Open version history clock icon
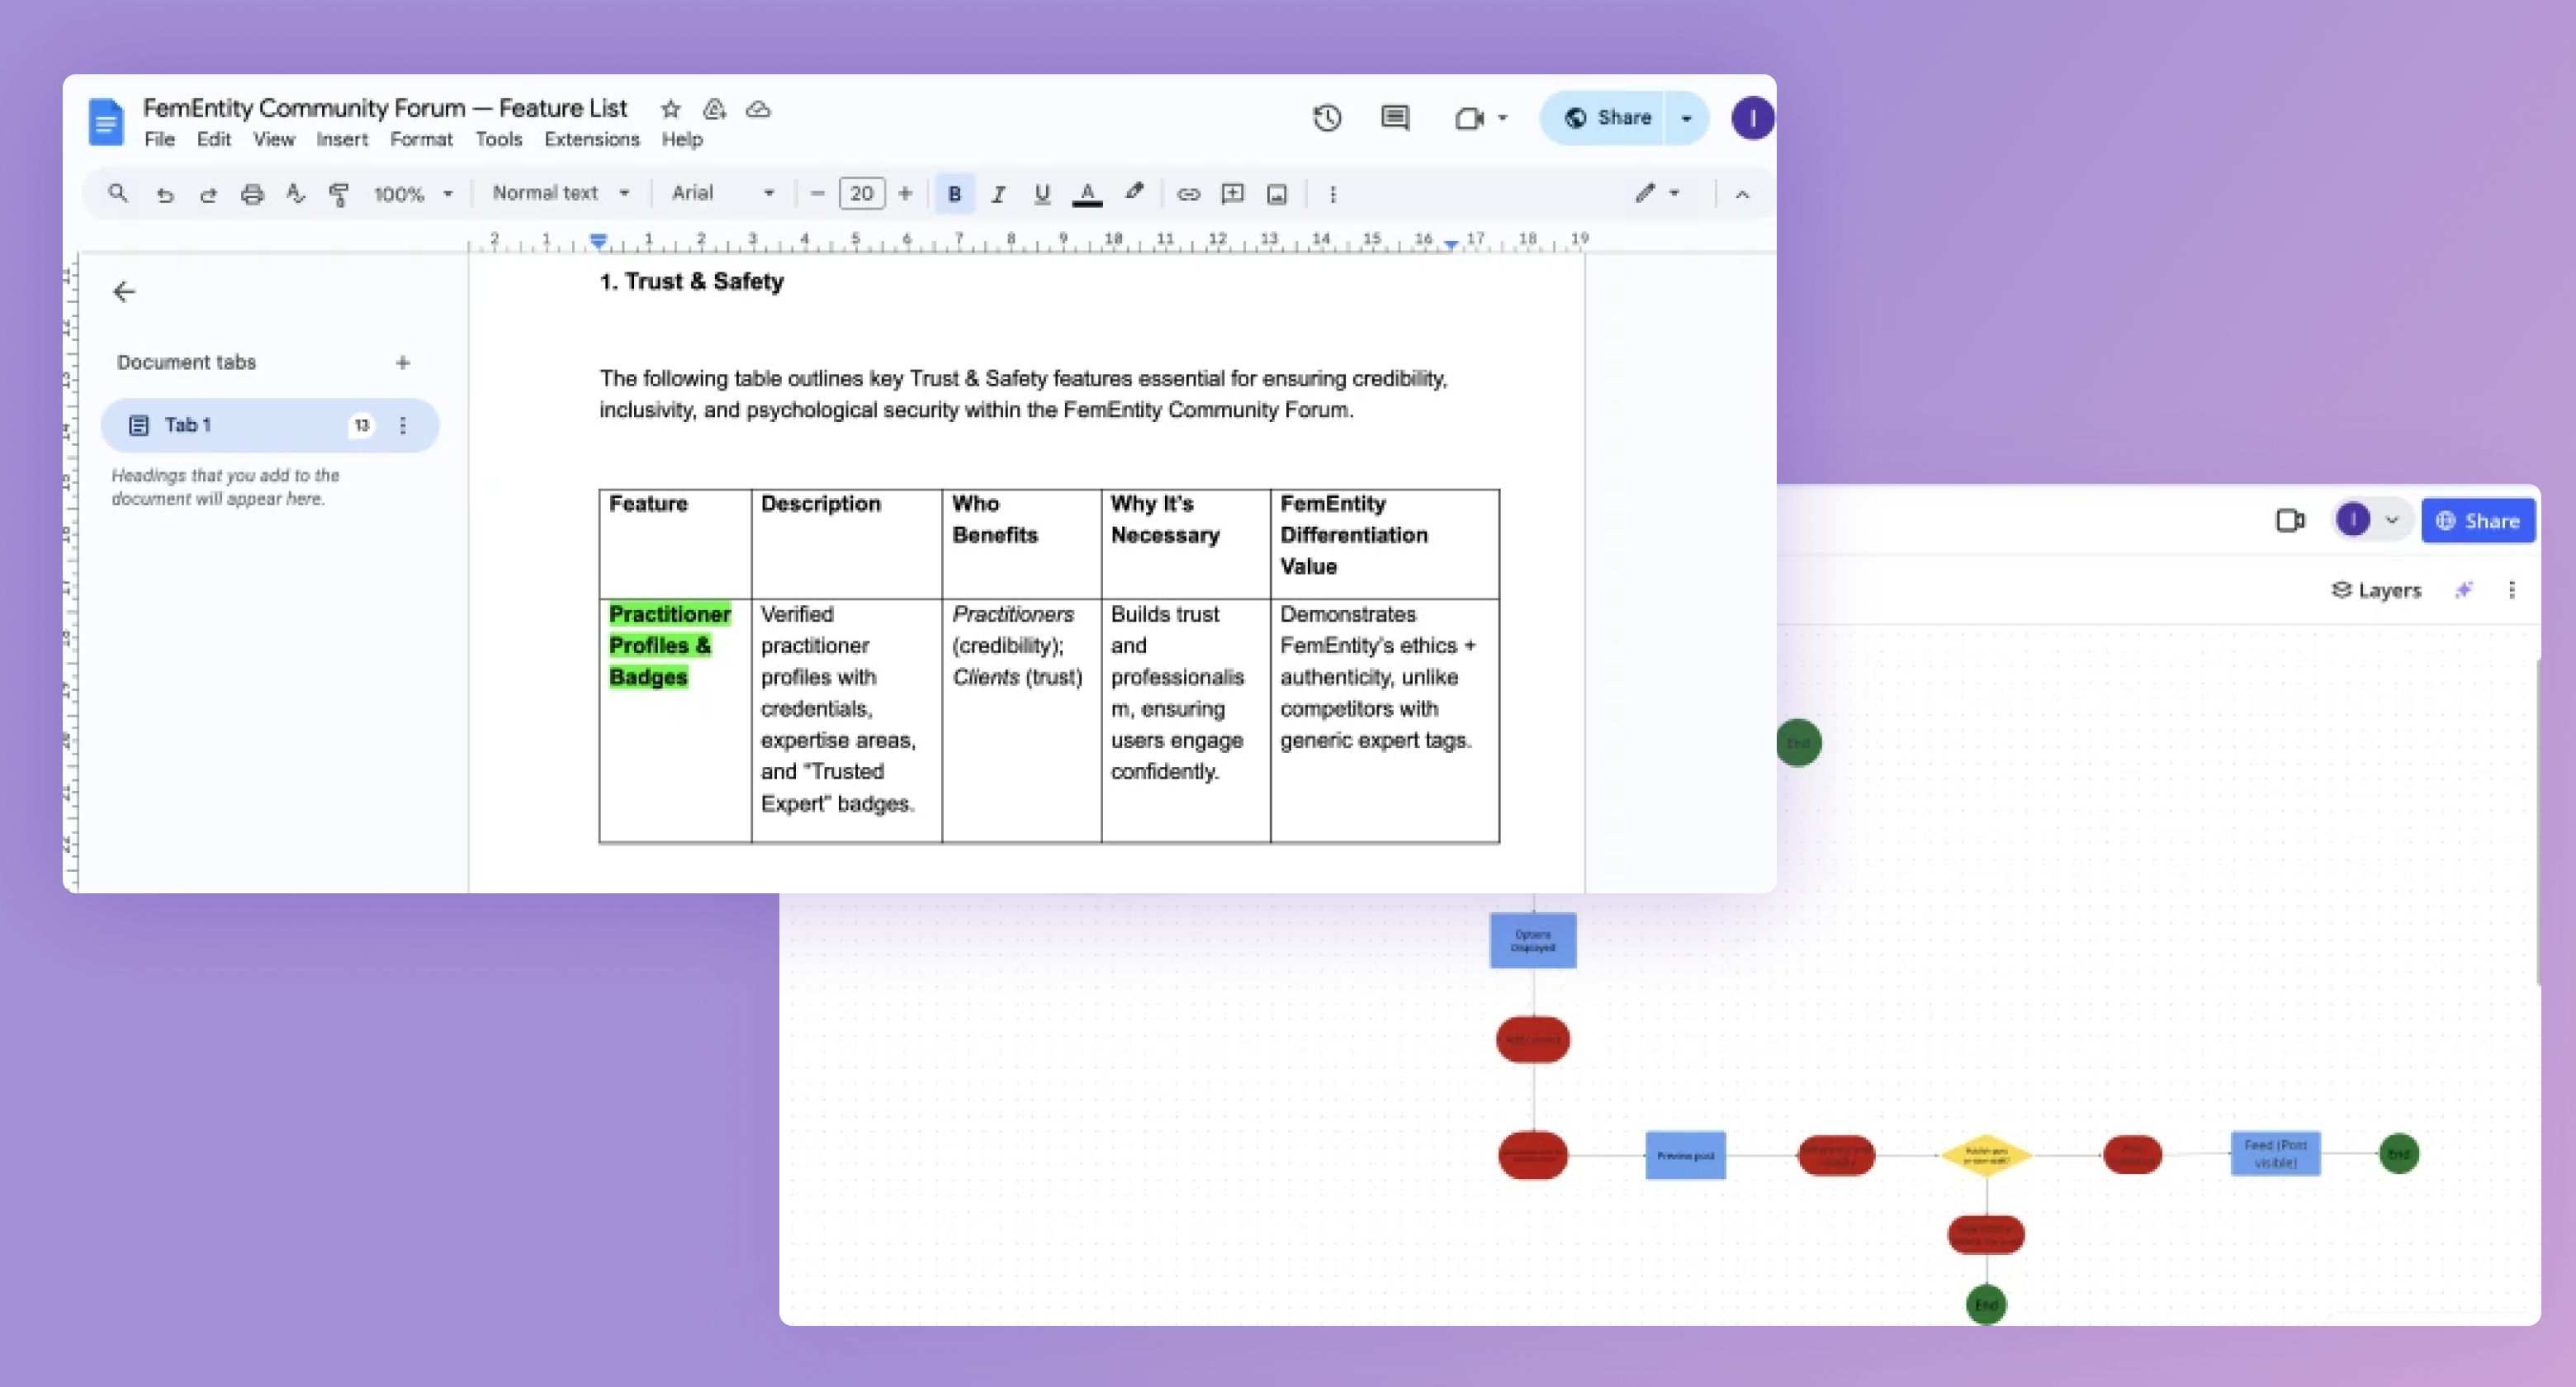This screenshot has width=2576, height=1387. (x=1326, y=118)
